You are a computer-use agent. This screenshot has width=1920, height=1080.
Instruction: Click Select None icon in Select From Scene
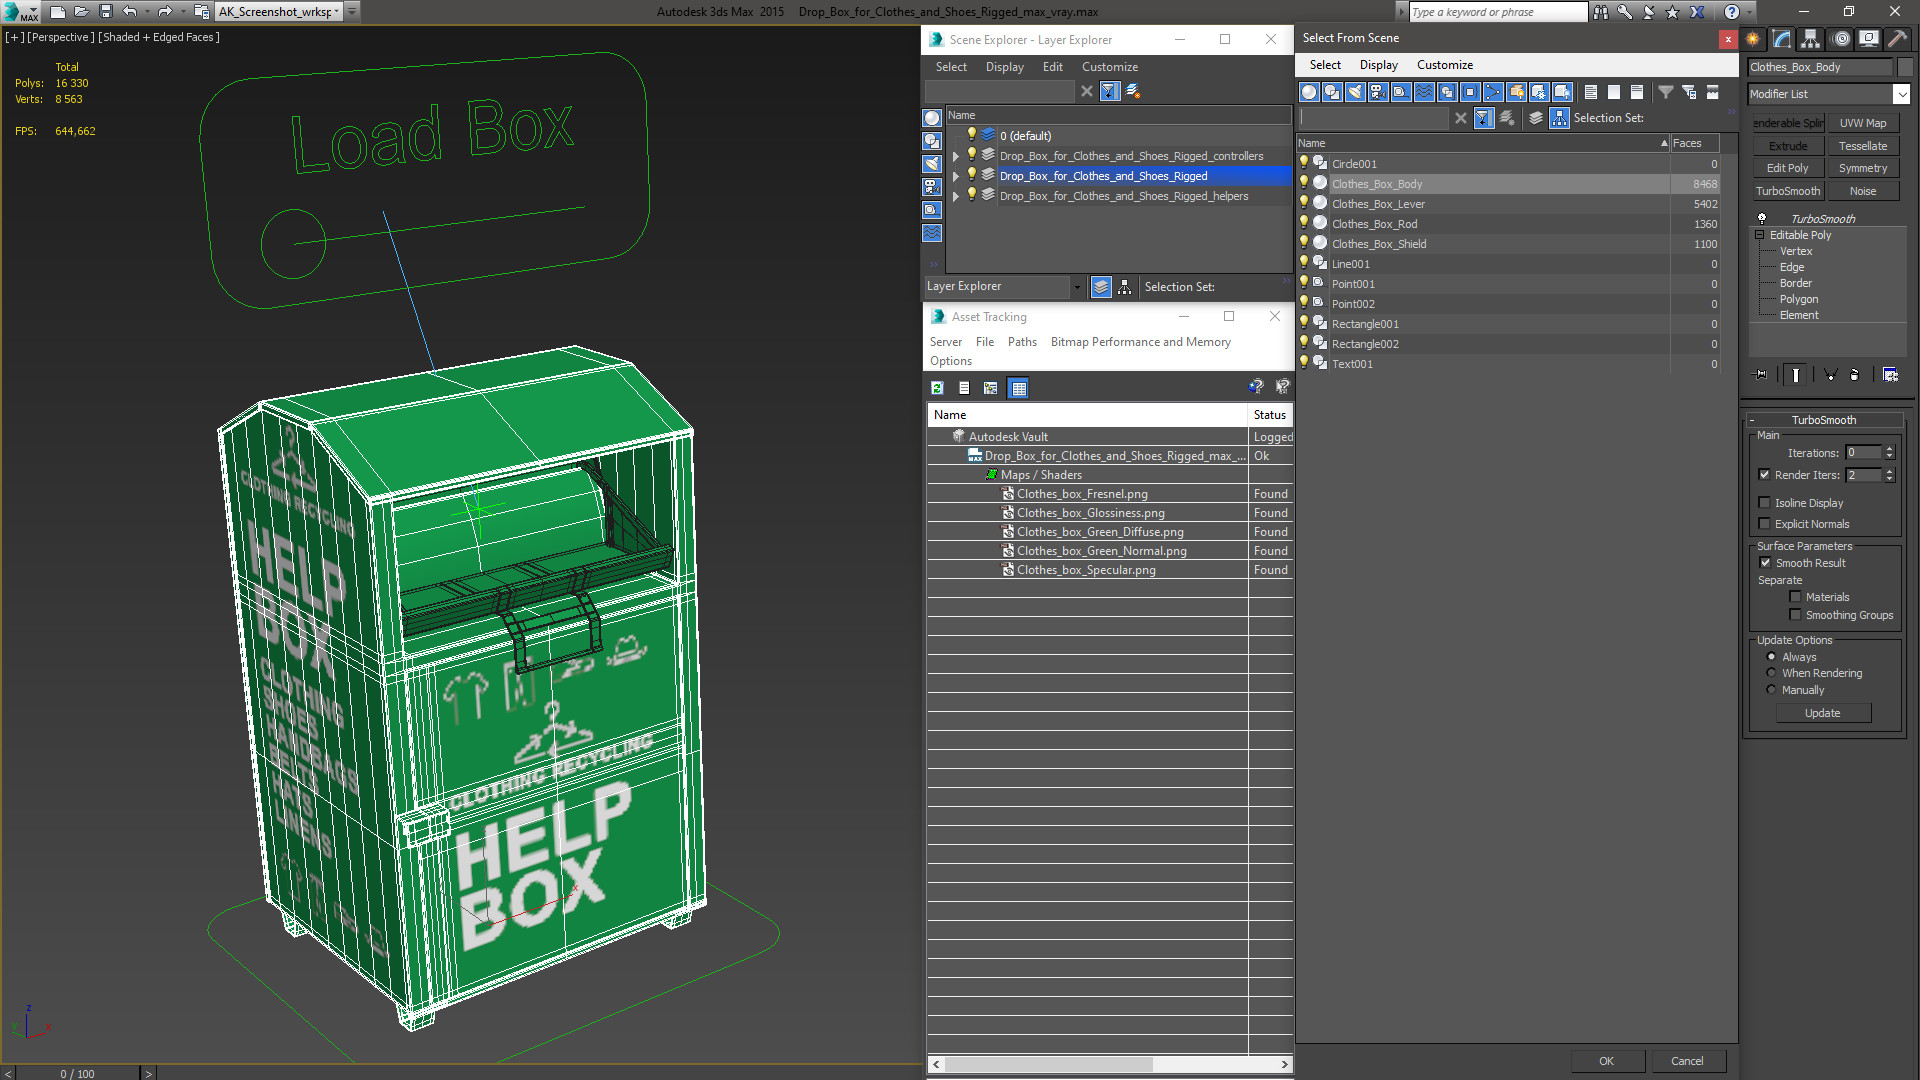pyautogui.click(x=1614, y=92)
